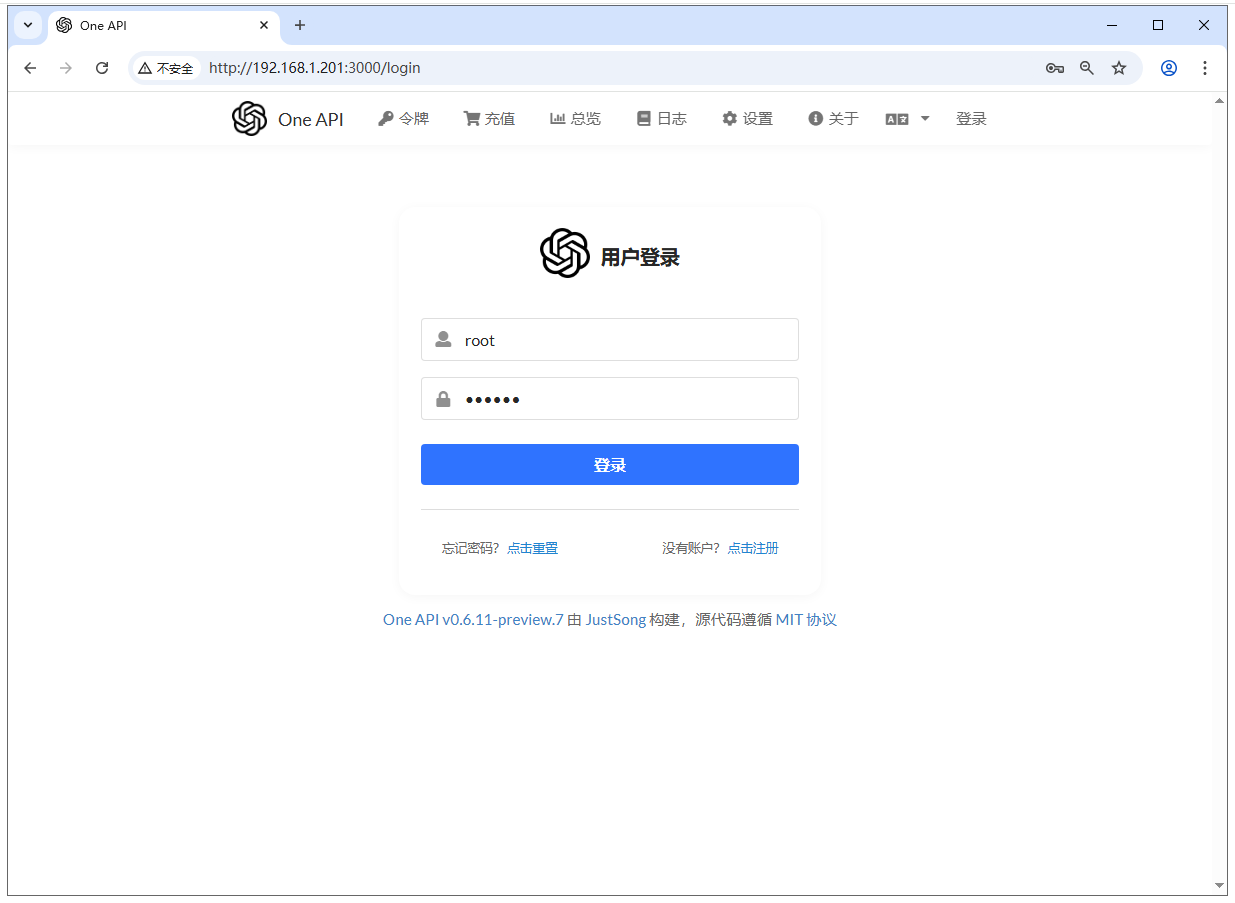This screenshot has height=903, width=1235.
Task: Click the 不安全 site security warning chip
Action: [166, 69]
